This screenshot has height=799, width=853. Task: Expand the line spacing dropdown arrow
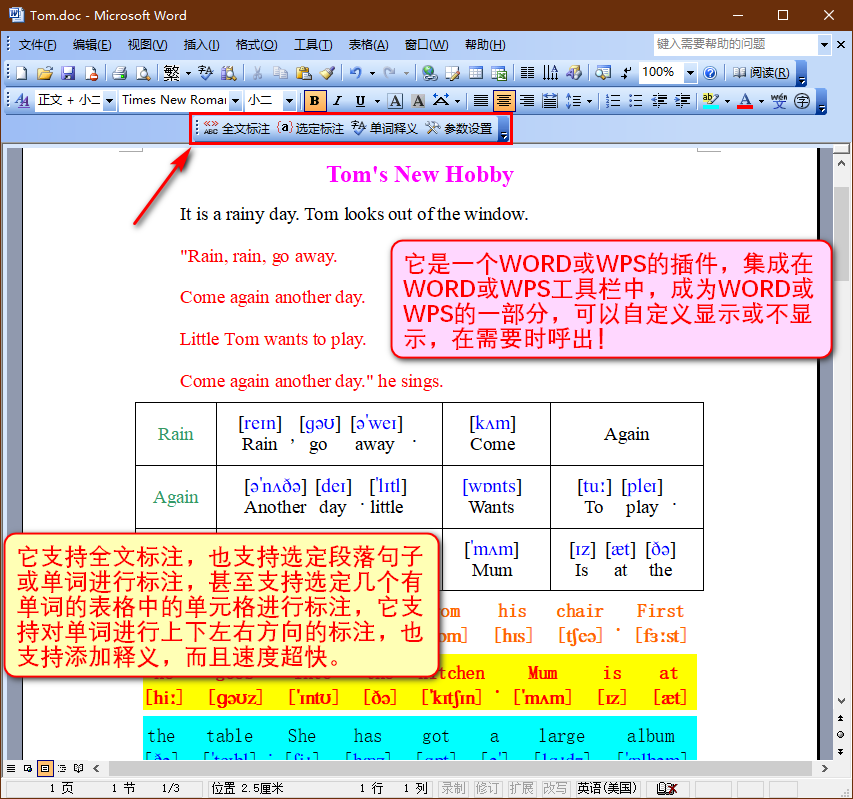point(590,101)
